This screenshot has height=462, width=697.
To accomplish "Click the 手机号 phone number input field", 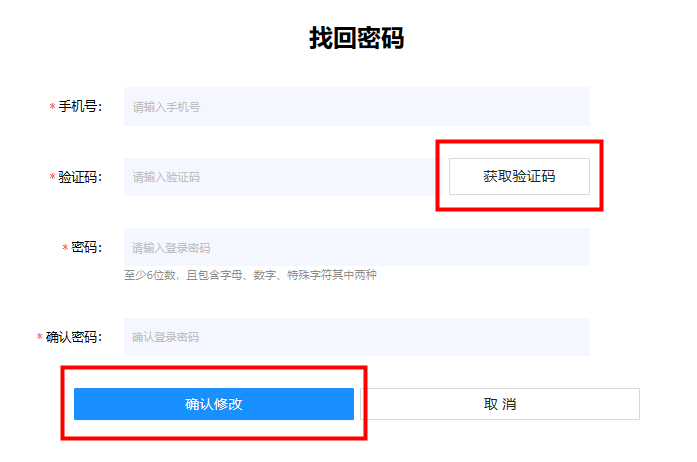I will (357, 107).
